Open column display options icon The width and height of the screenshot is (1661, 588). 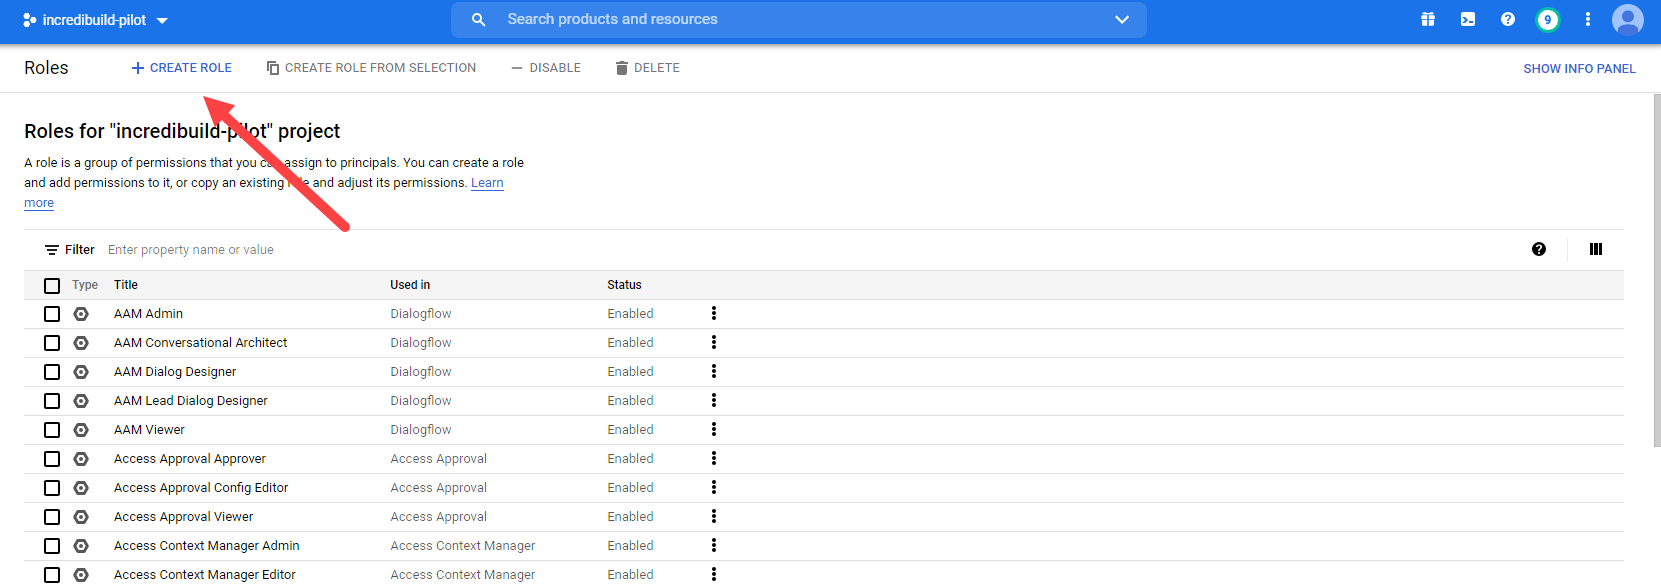(1596, 249)
